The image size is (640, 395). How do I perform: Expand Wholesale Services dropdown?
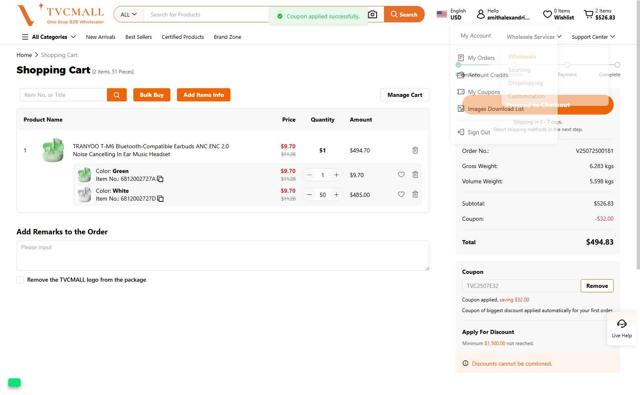(534, 37)
